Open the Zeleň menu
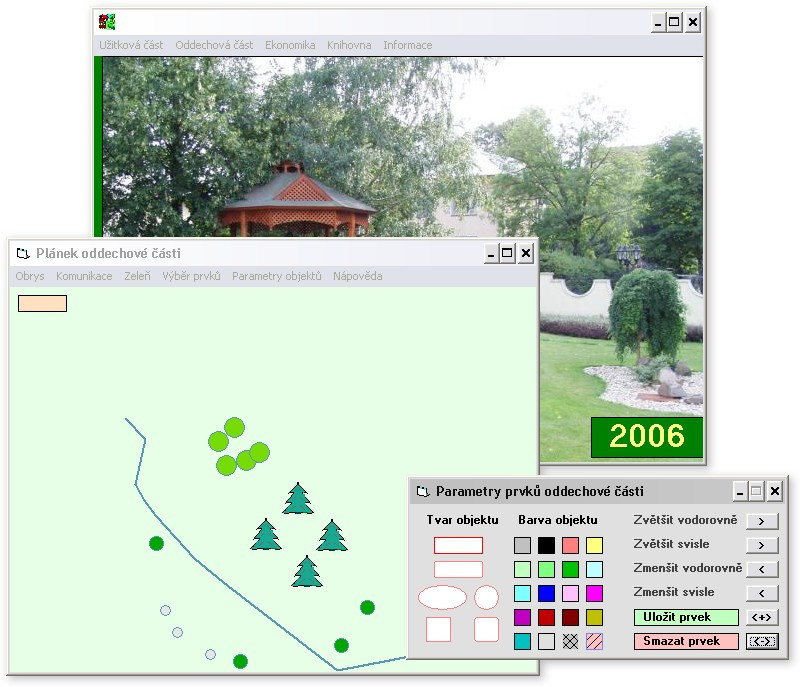This screenshot has width=800, height=687. [137, 276]
